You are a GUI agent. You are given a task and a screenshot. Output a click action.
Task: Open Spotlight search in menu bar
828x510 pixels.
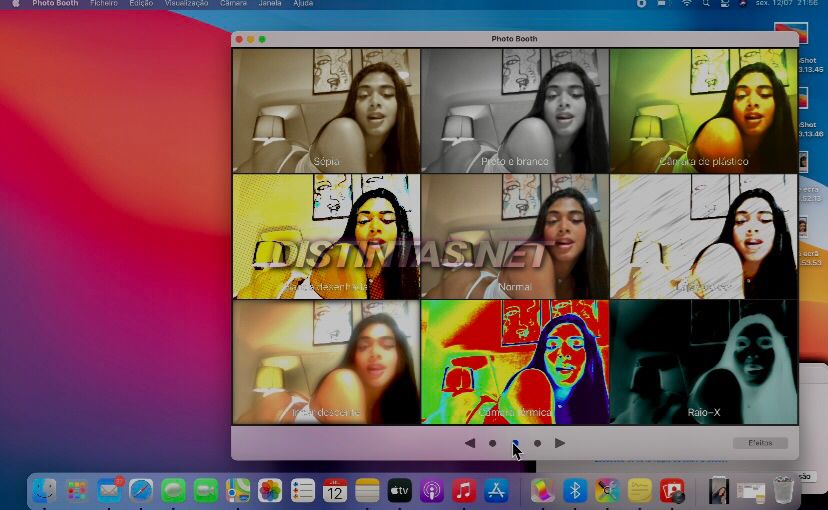706,3
